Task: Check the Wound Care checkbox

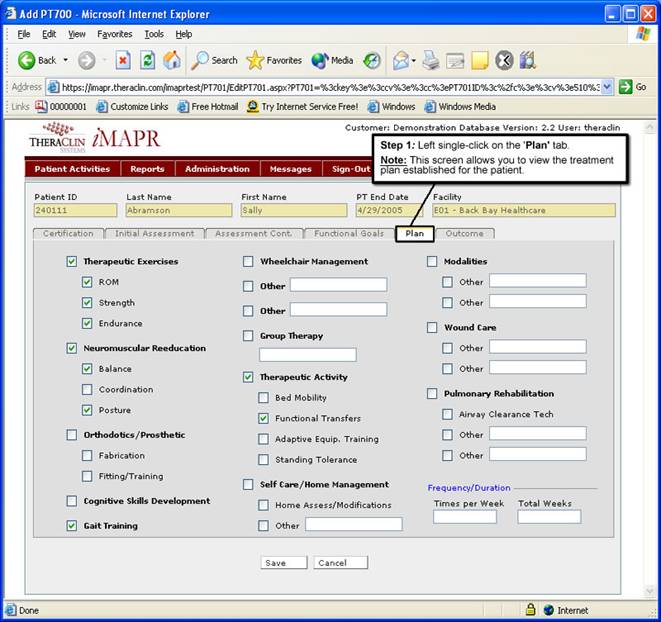Action: pos(432,328)
